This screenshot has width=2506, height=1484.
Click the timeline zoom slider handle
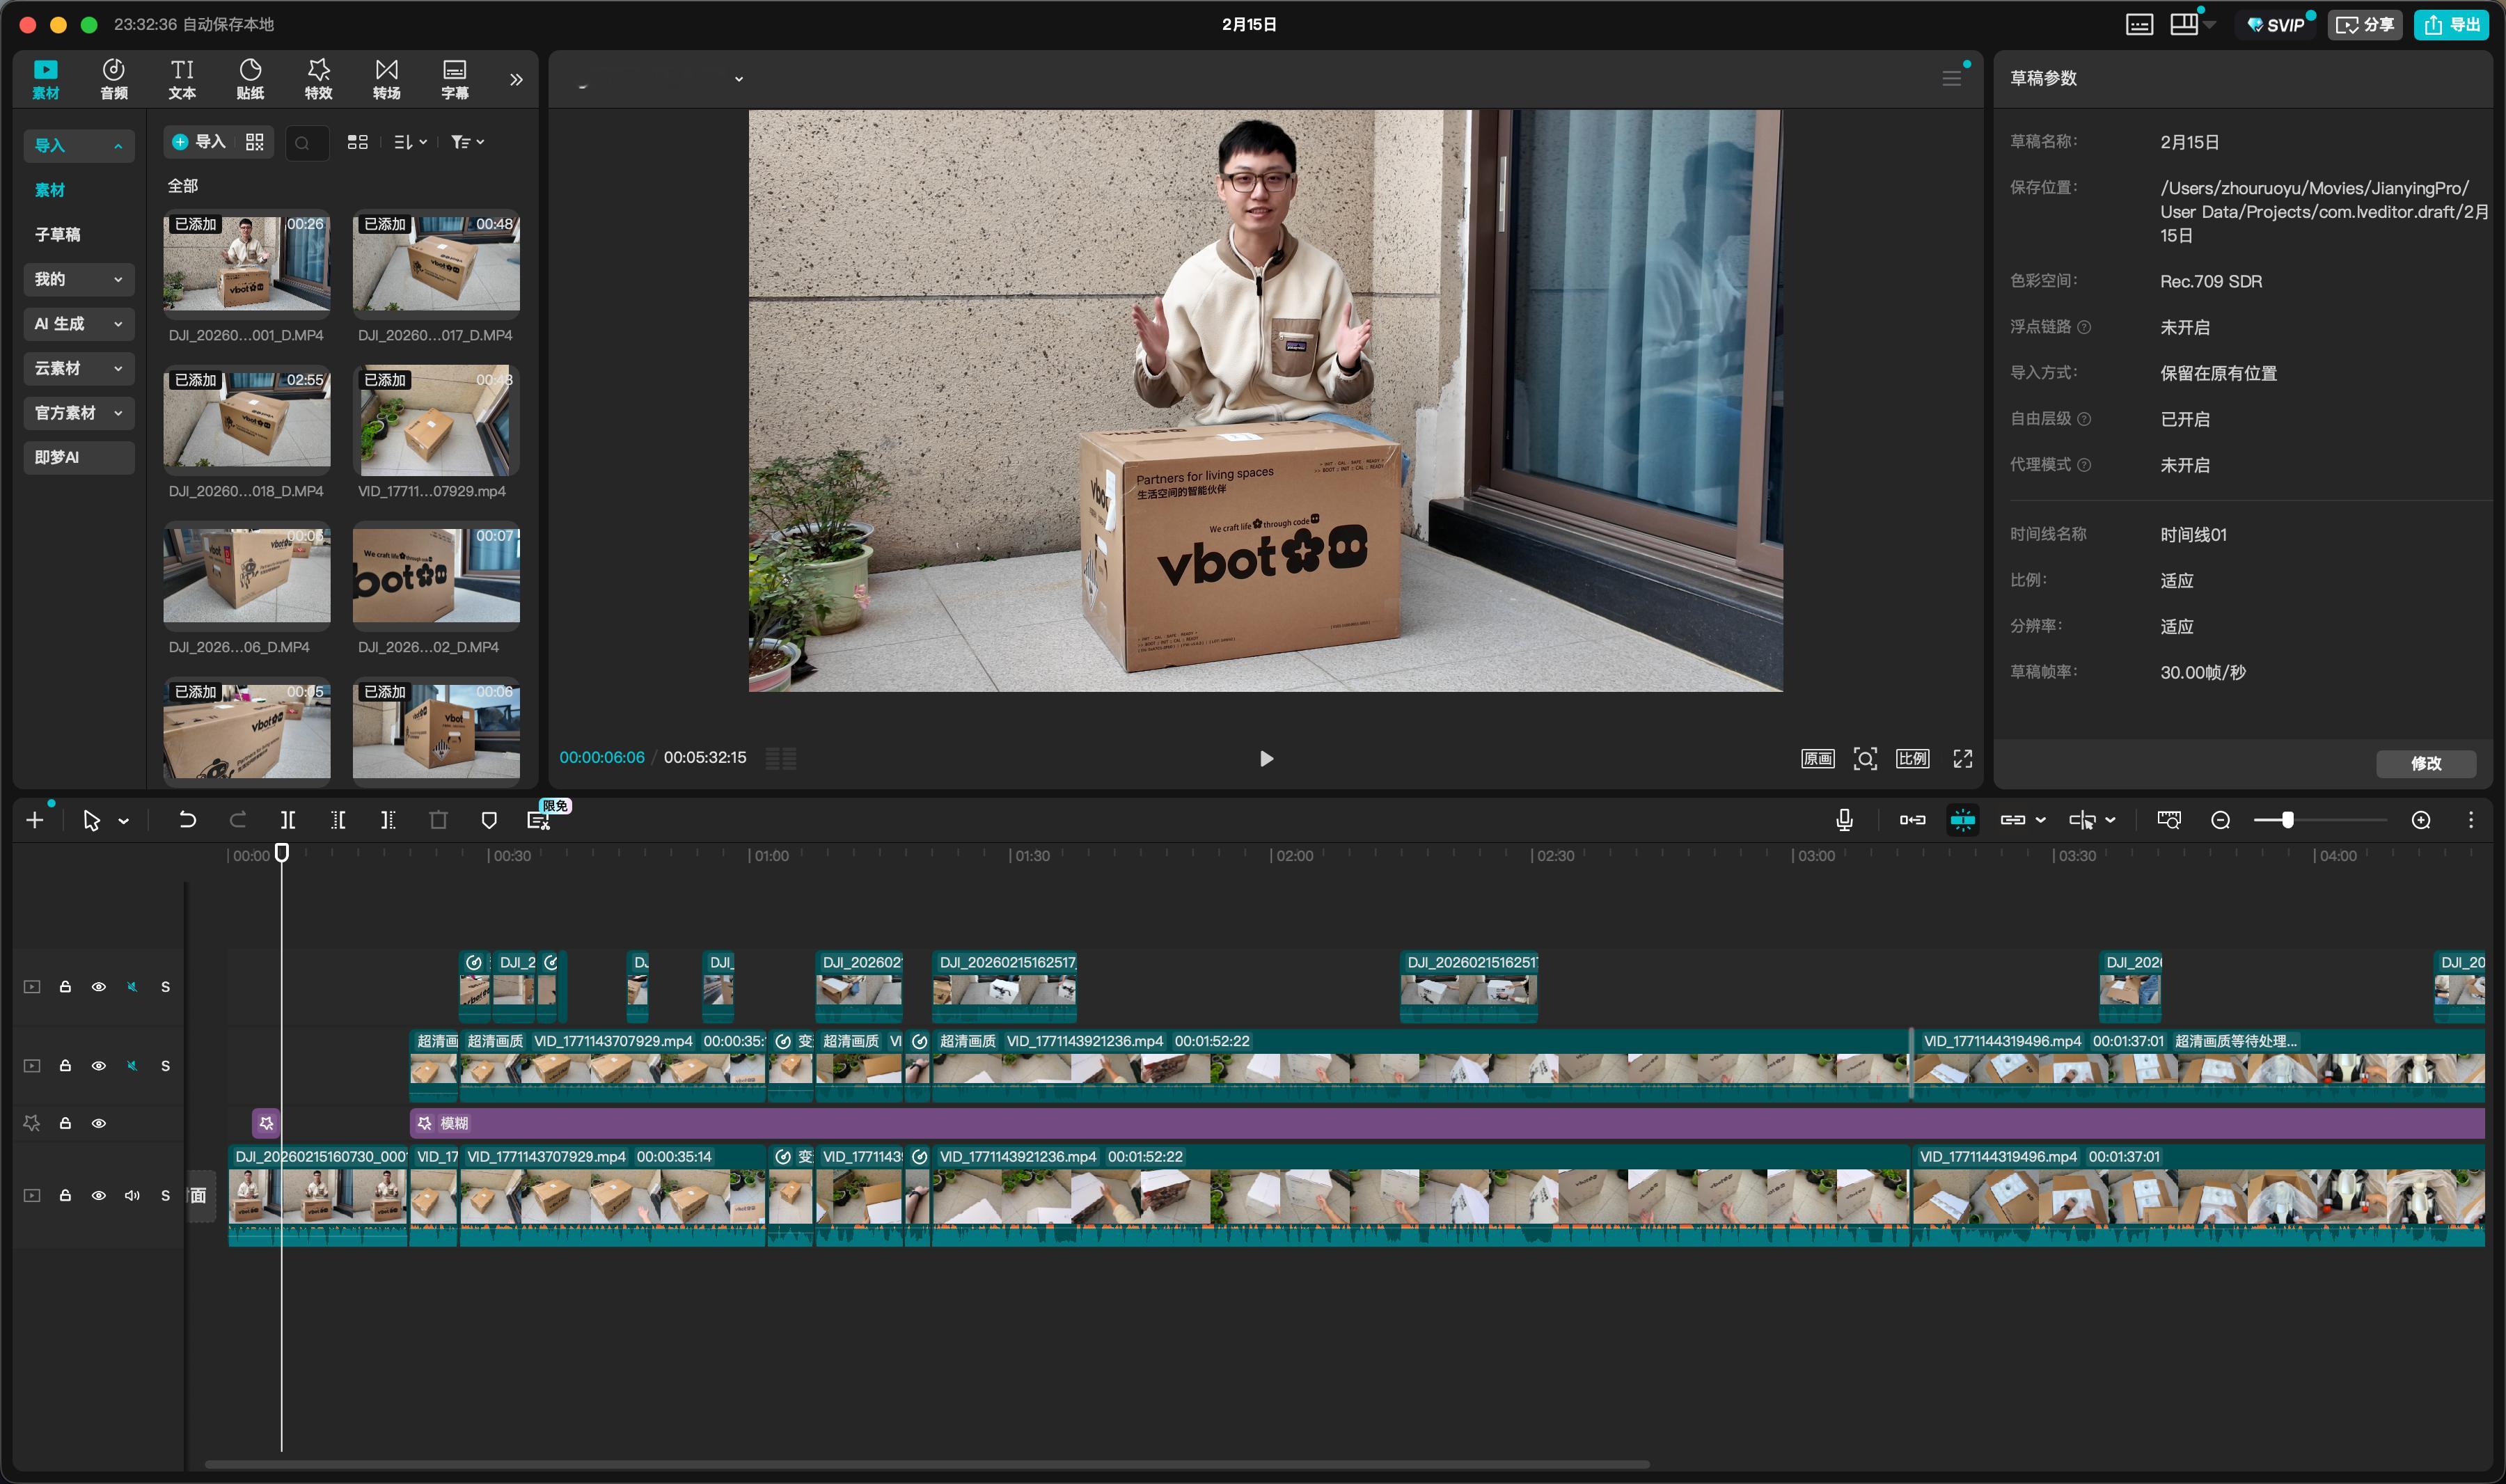2287,820
